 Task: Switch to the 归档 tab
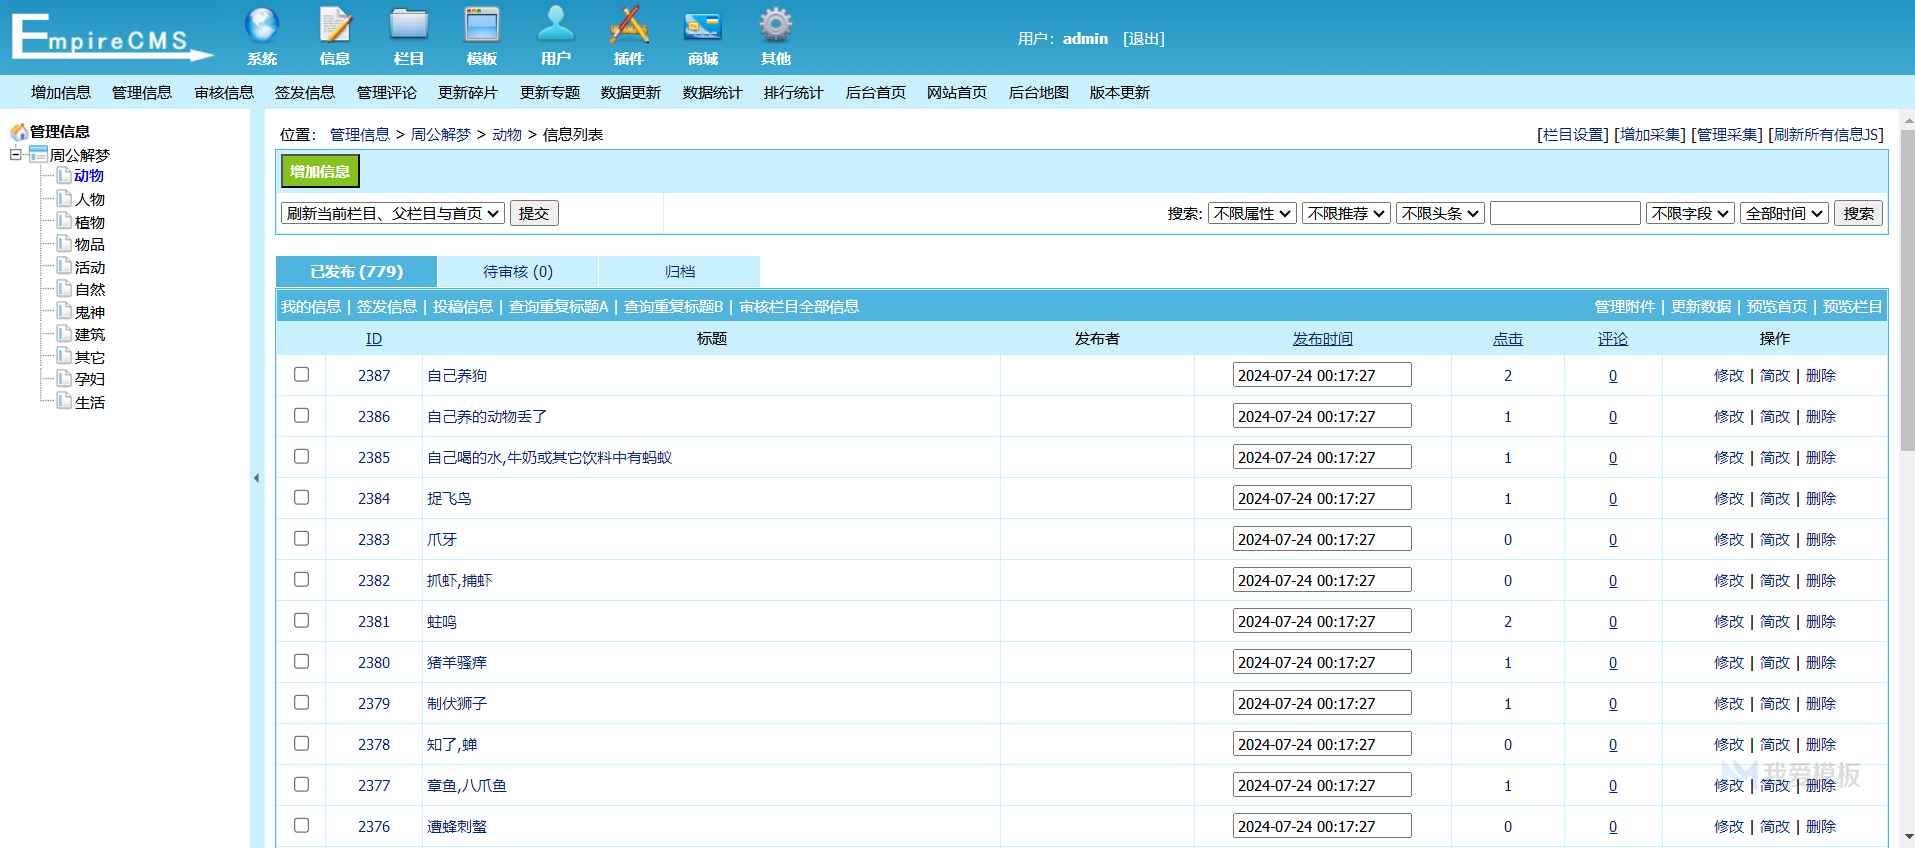(679, 271)
